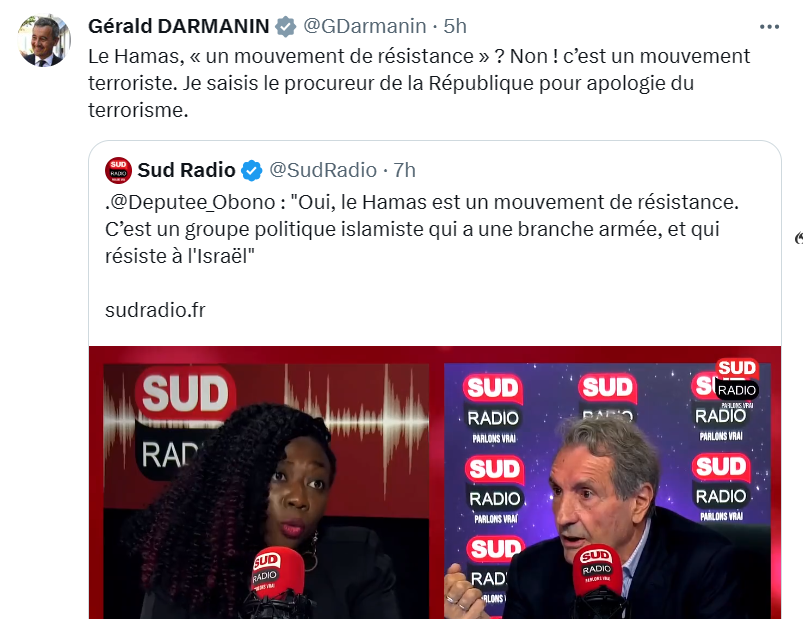Click the verified badge next to Gérald DARMANIN
This screenshot has height=619, width=803.
286,27
